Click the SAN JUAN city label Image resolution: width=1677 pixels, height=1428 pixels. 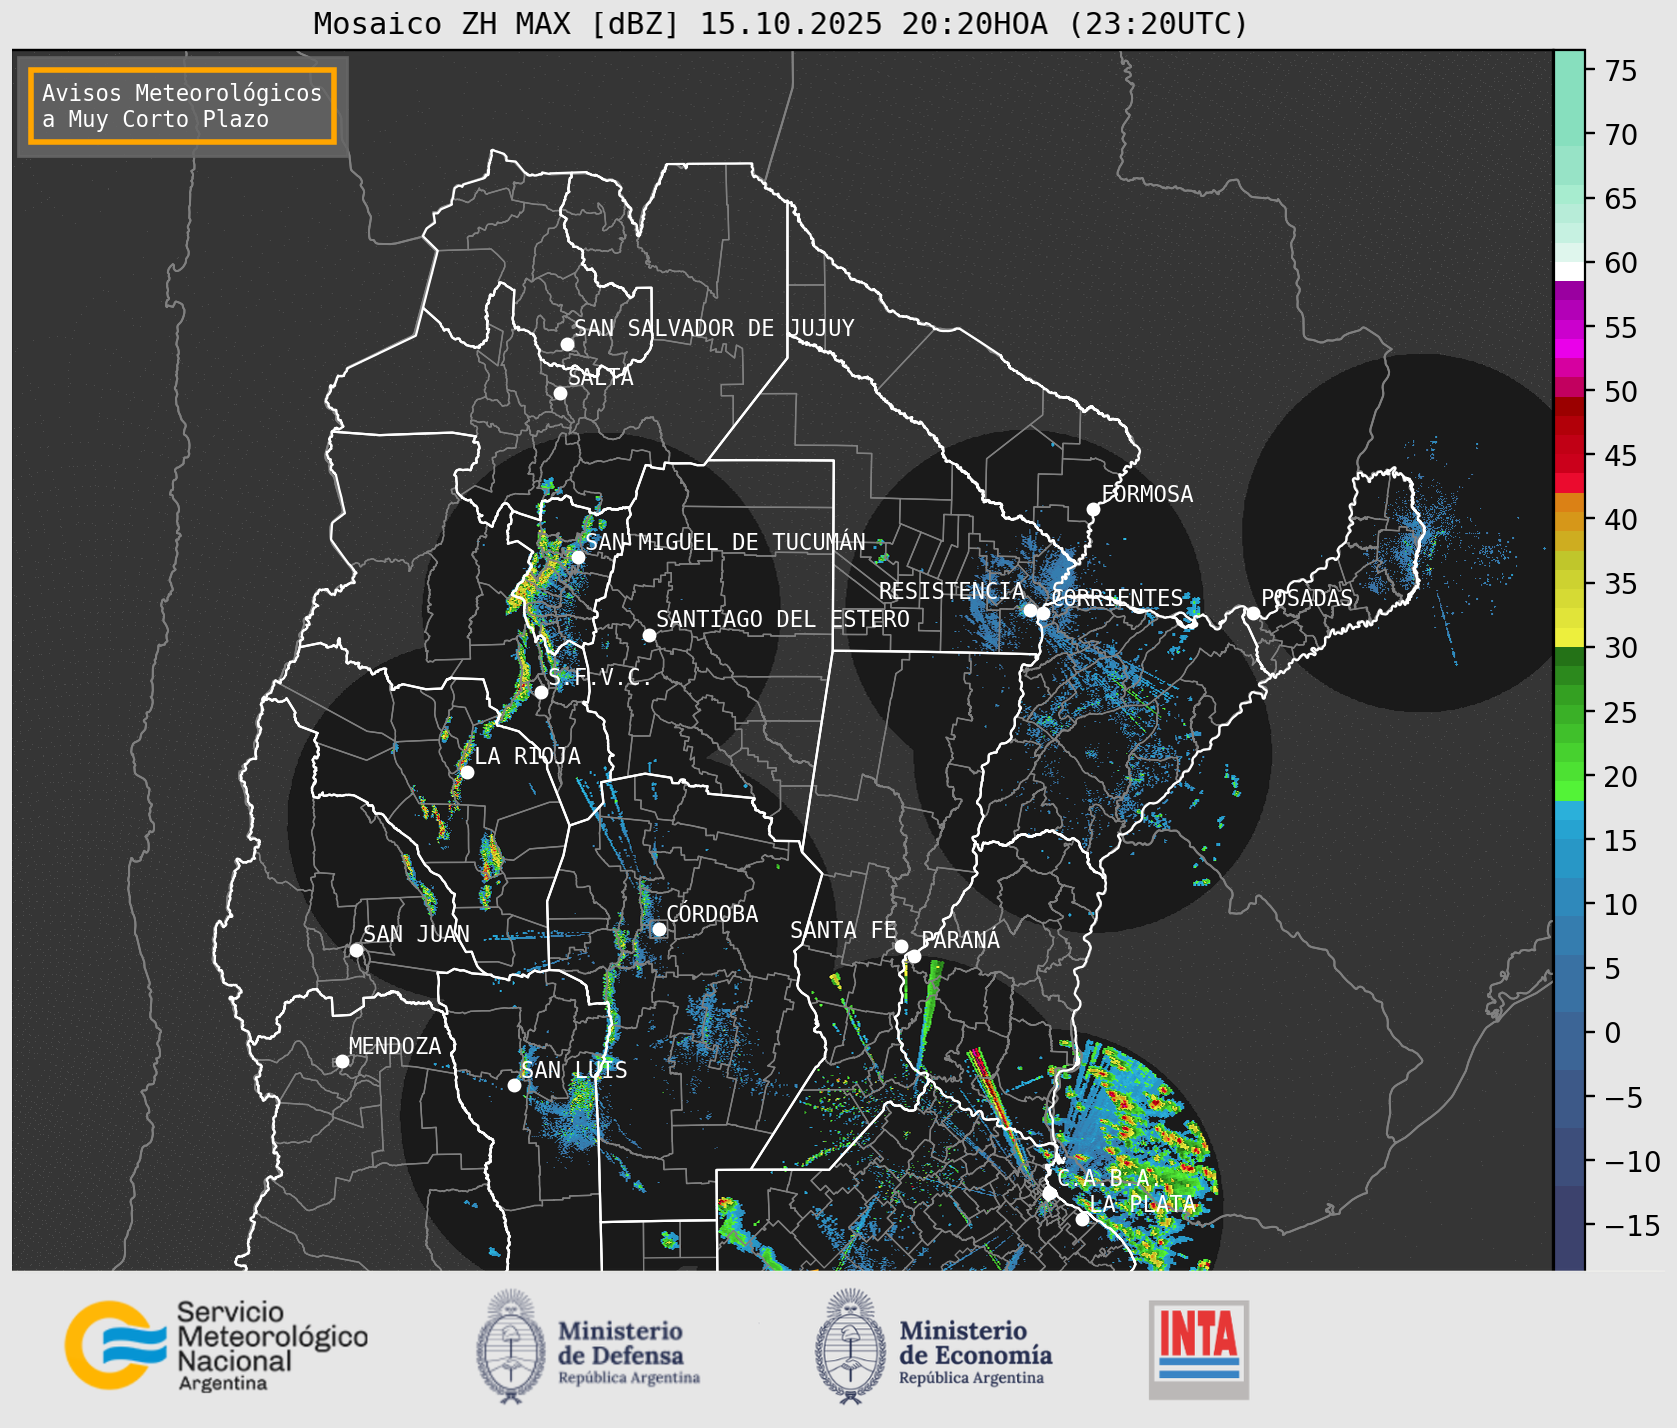[416, 934]
